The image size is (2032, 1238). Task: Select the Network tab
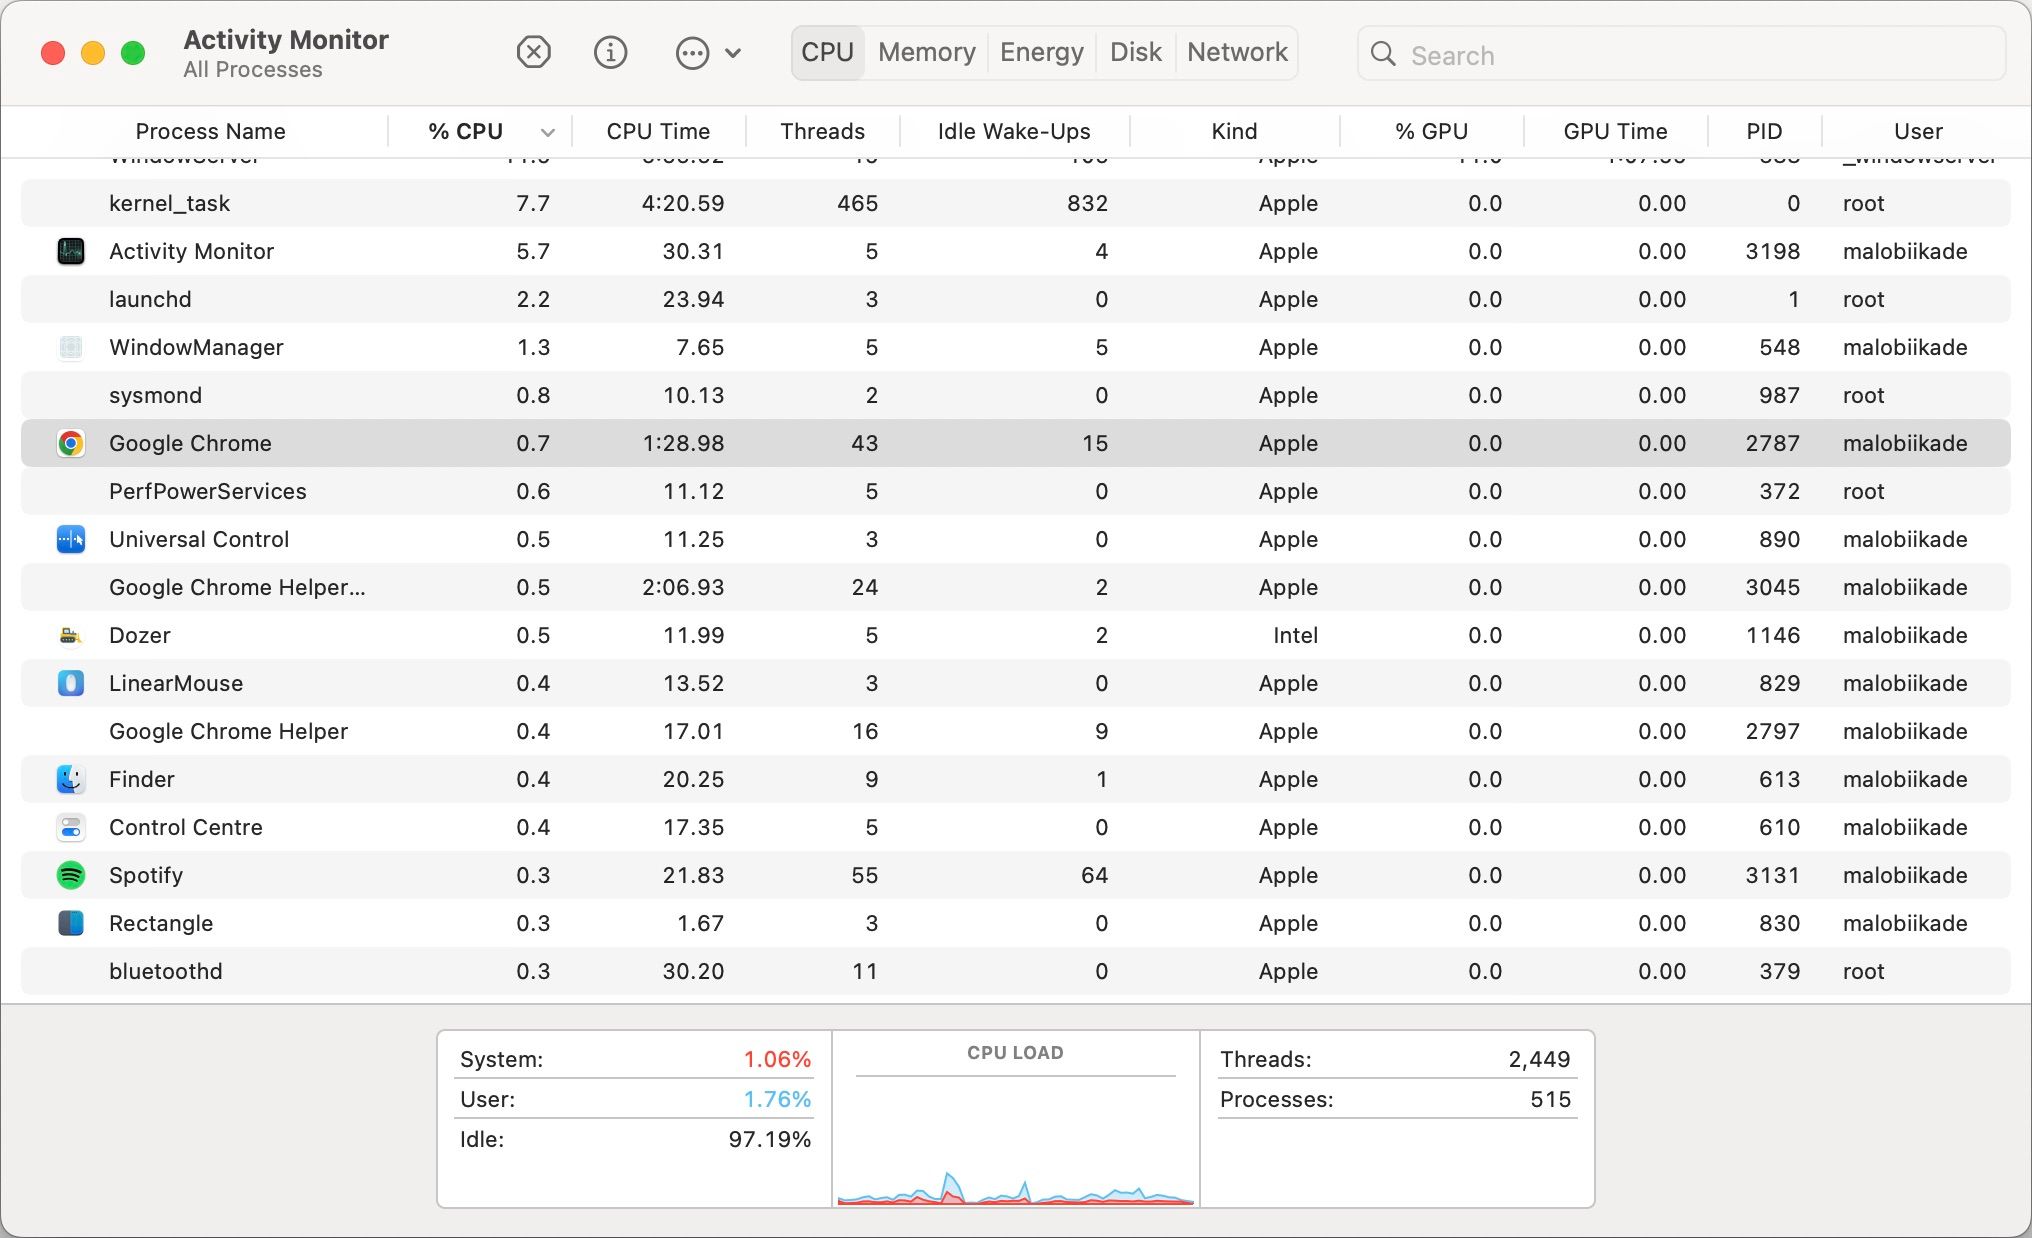pos(1237,53)
